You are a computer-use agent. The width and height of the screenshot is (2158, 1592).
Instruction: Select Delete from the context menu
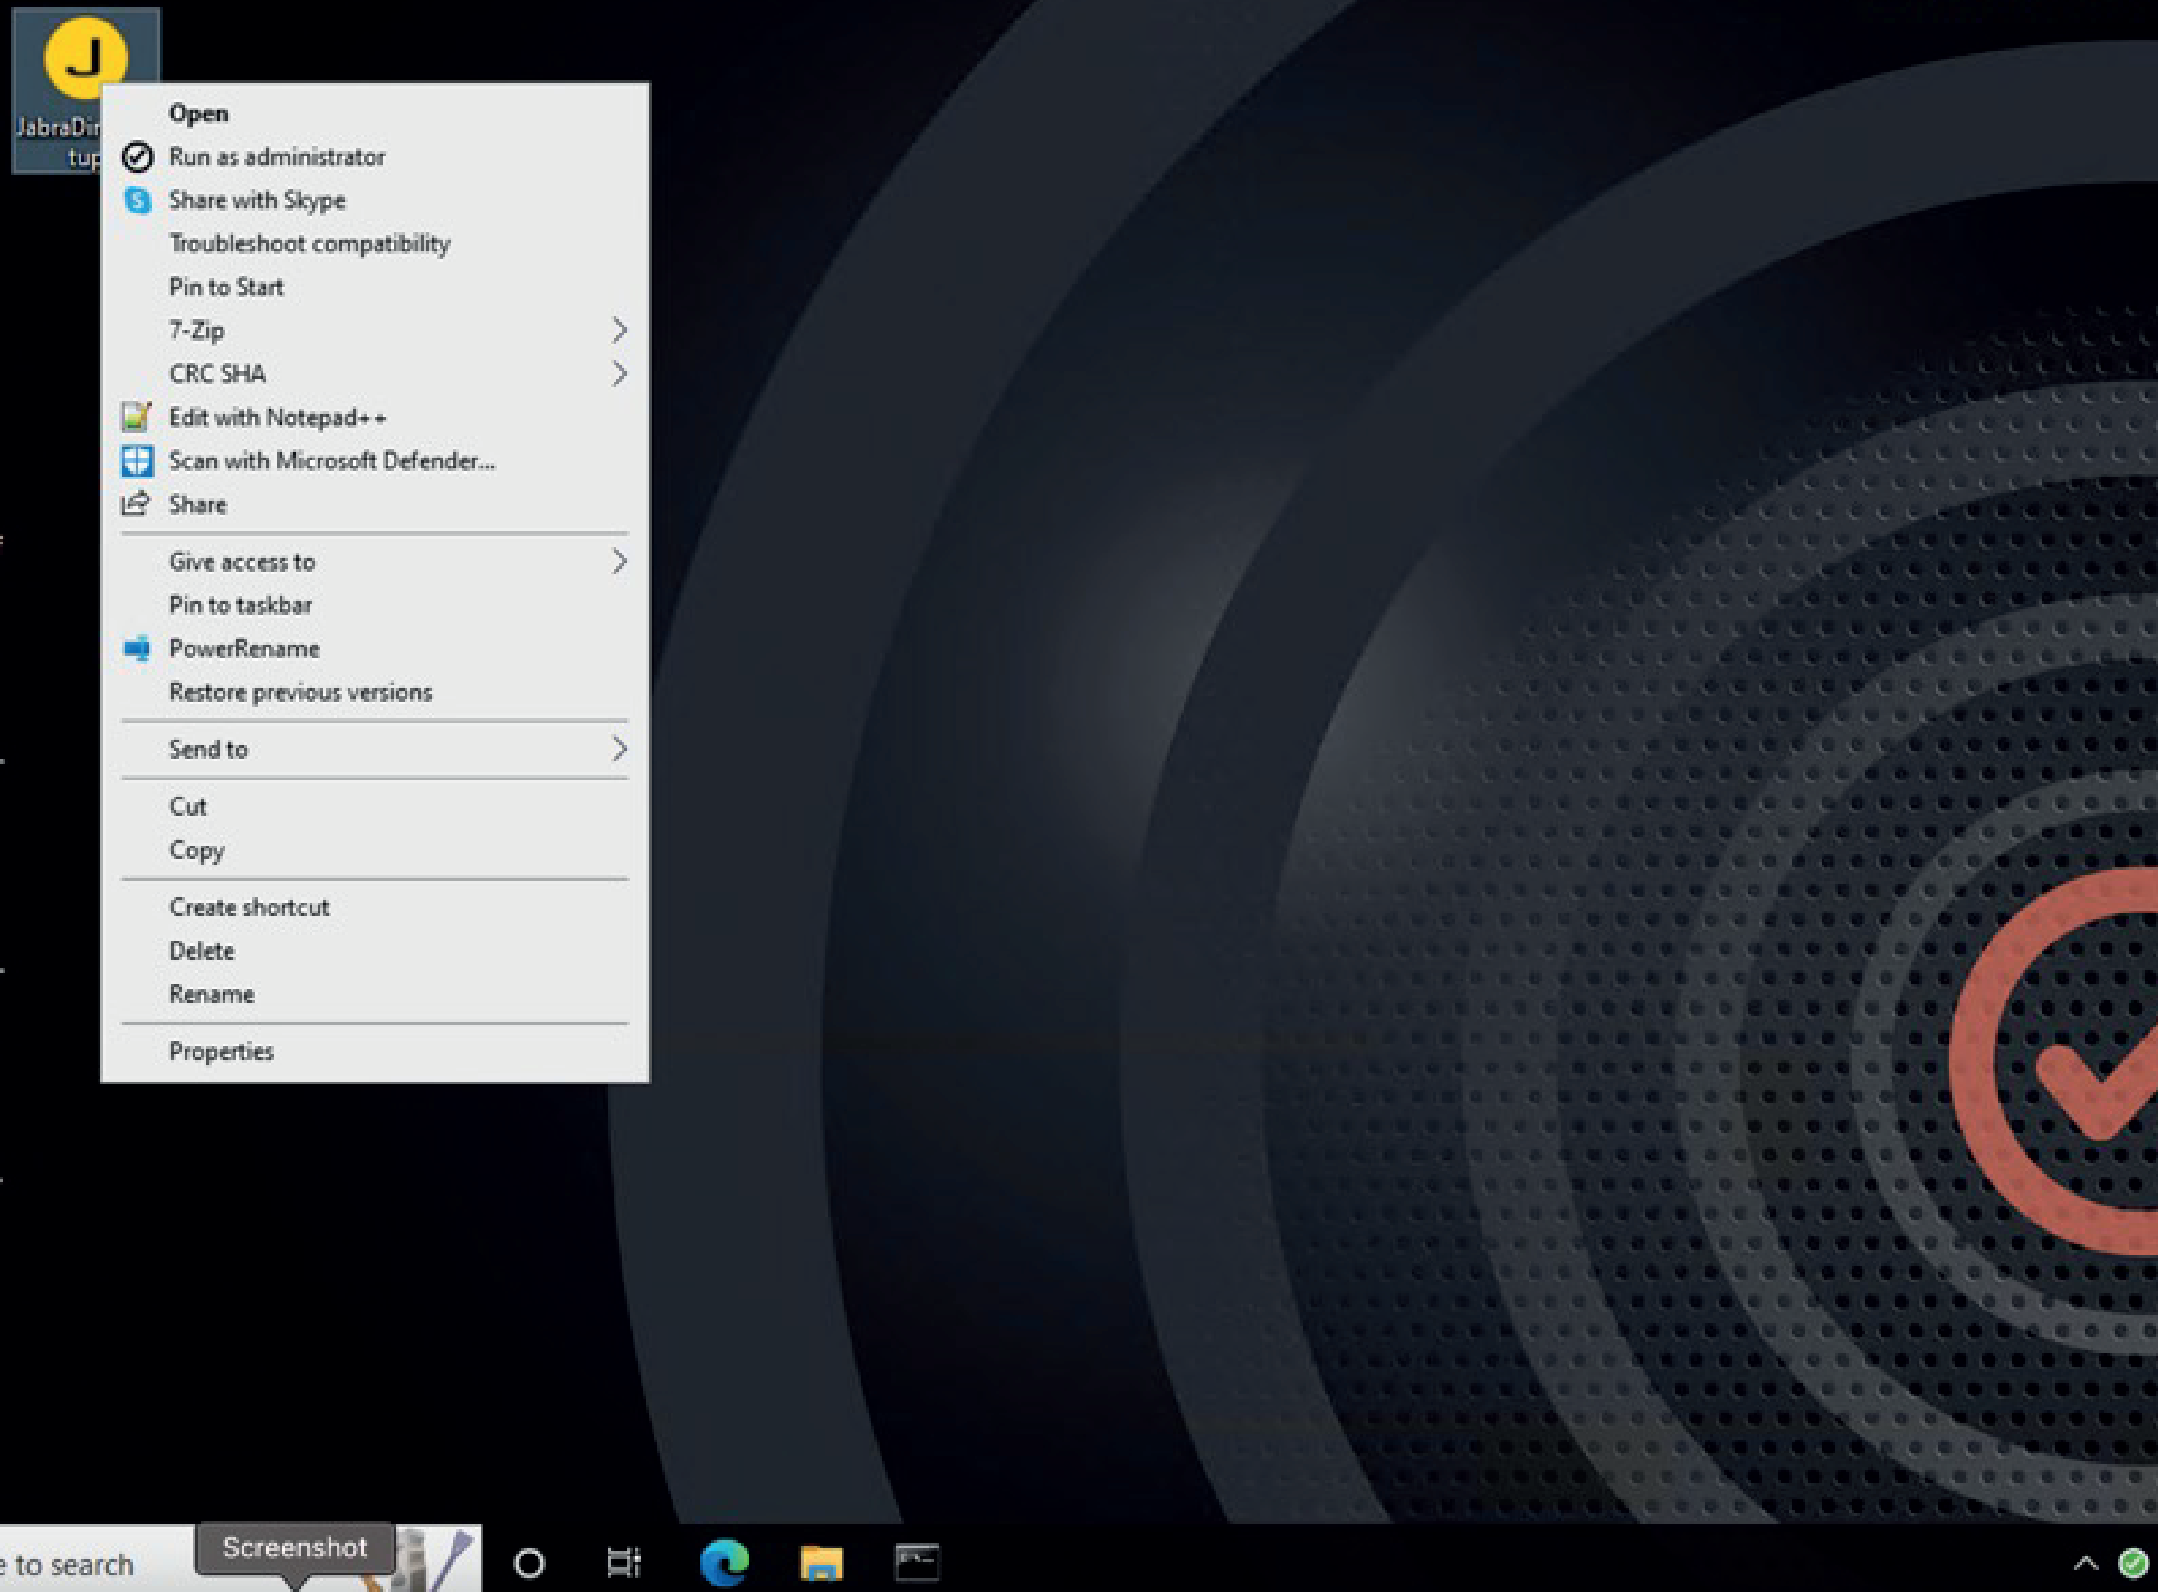375,951
